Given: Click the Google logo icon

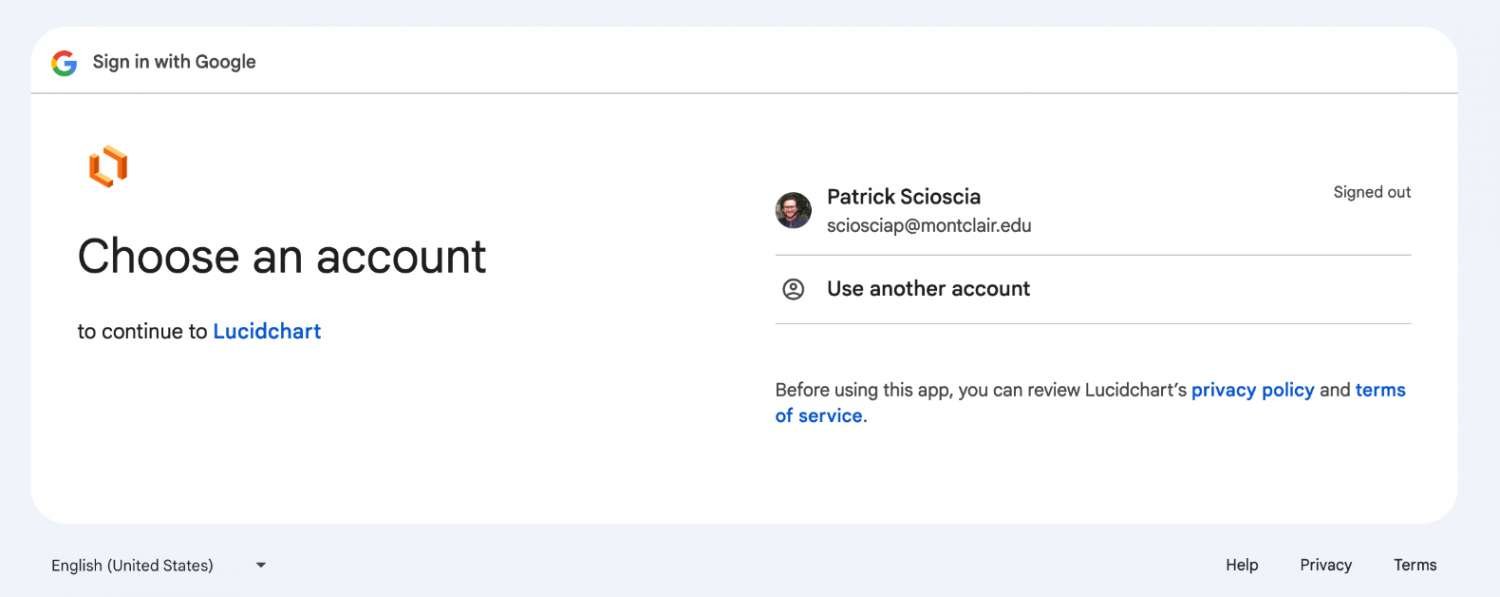Looking at the screenshot, I should click(64, 63).
